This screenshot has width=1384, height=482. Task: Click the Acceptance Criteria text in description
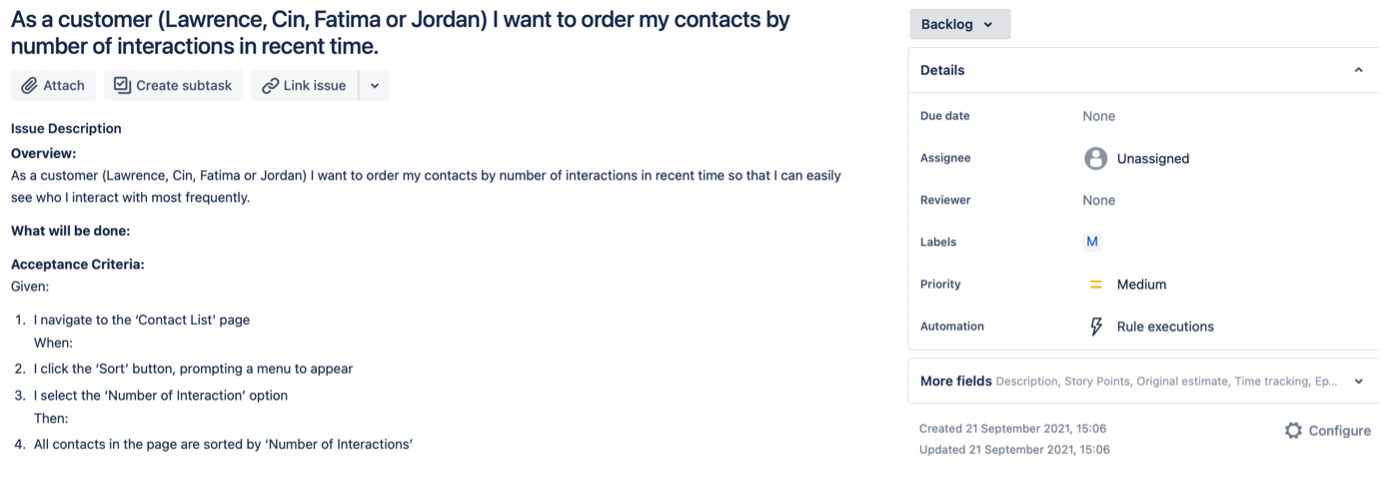point(78,265)
